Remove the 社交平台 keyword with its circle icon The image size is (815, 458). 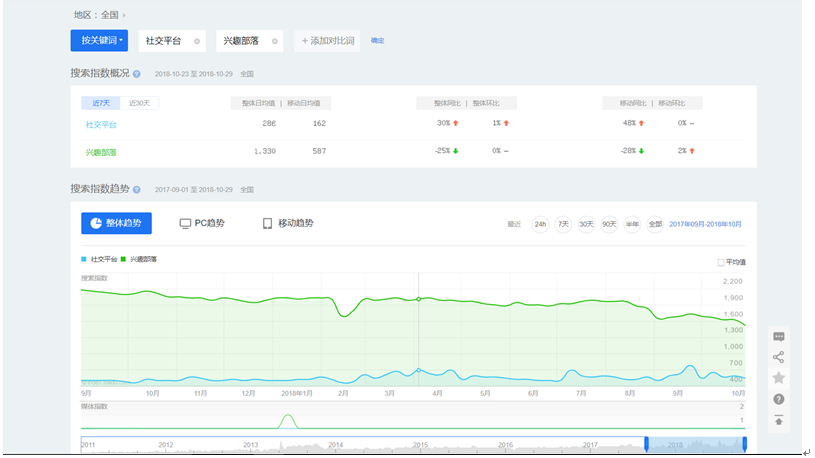pos(197,41)
